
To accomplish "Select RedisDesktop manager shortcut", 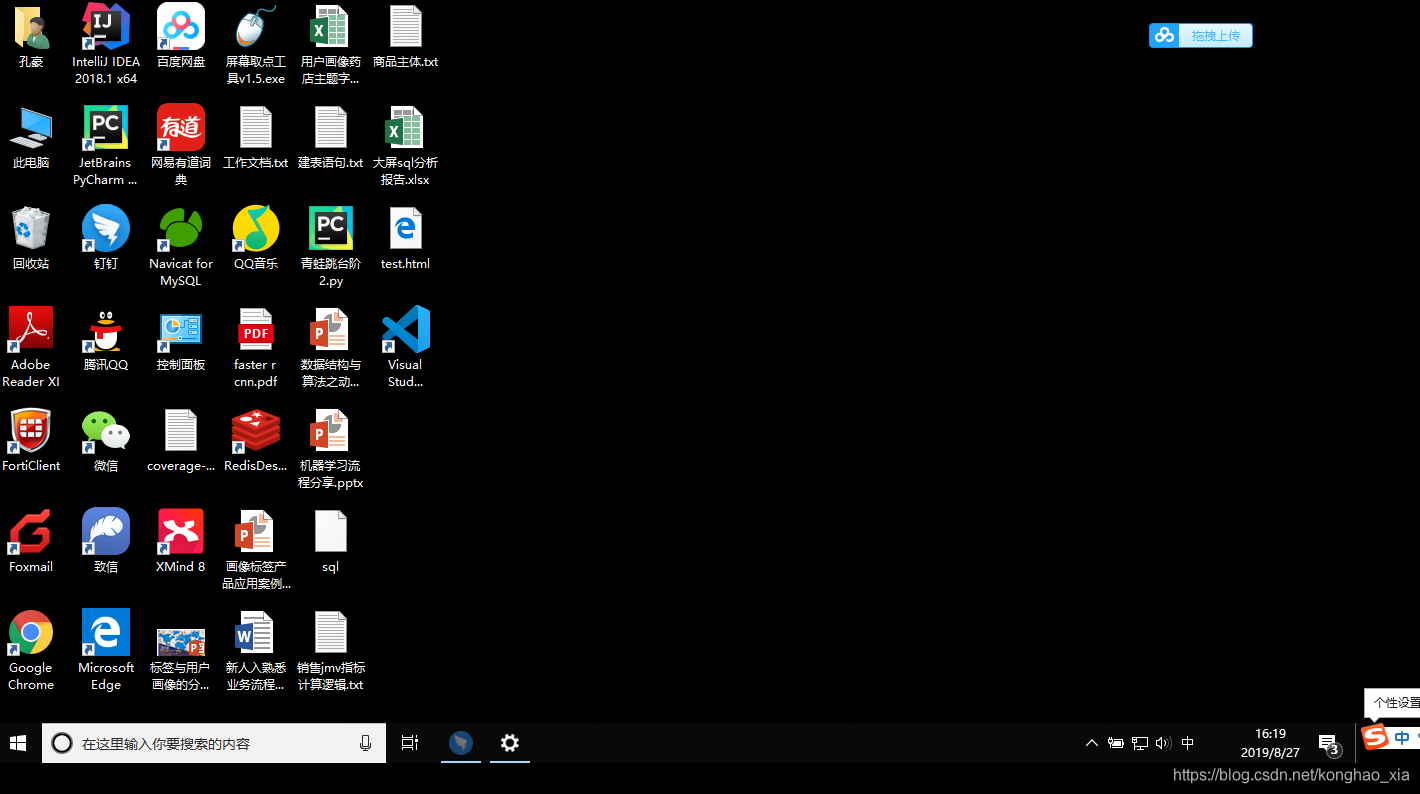I will coord(256,441).
